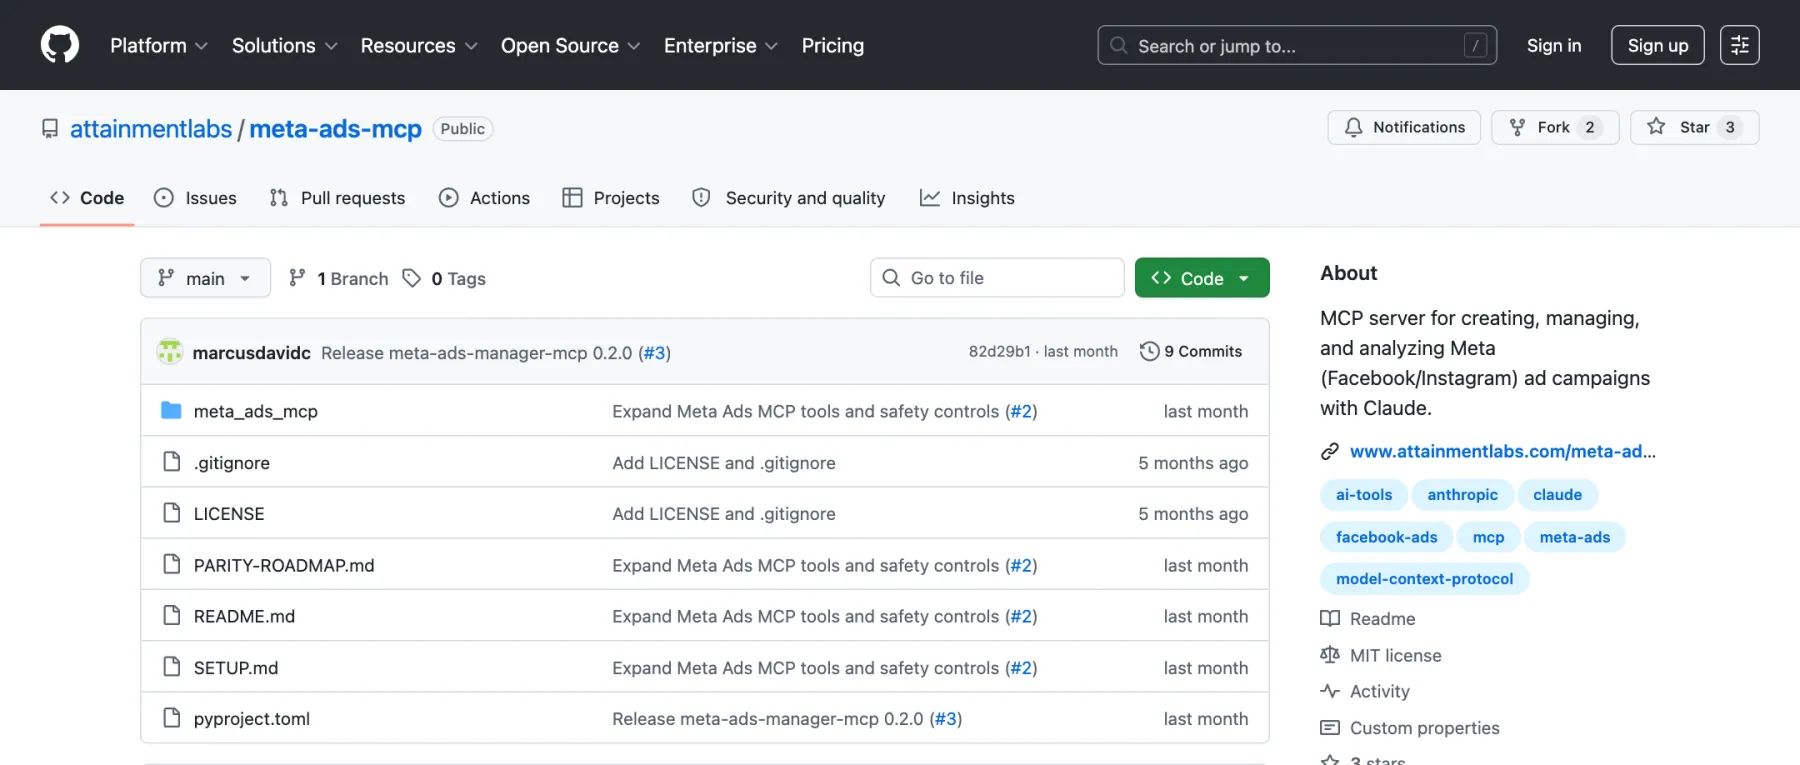1800x765 pixels.
Task: Click the commits history clock icon
Action: (1150, 351)
